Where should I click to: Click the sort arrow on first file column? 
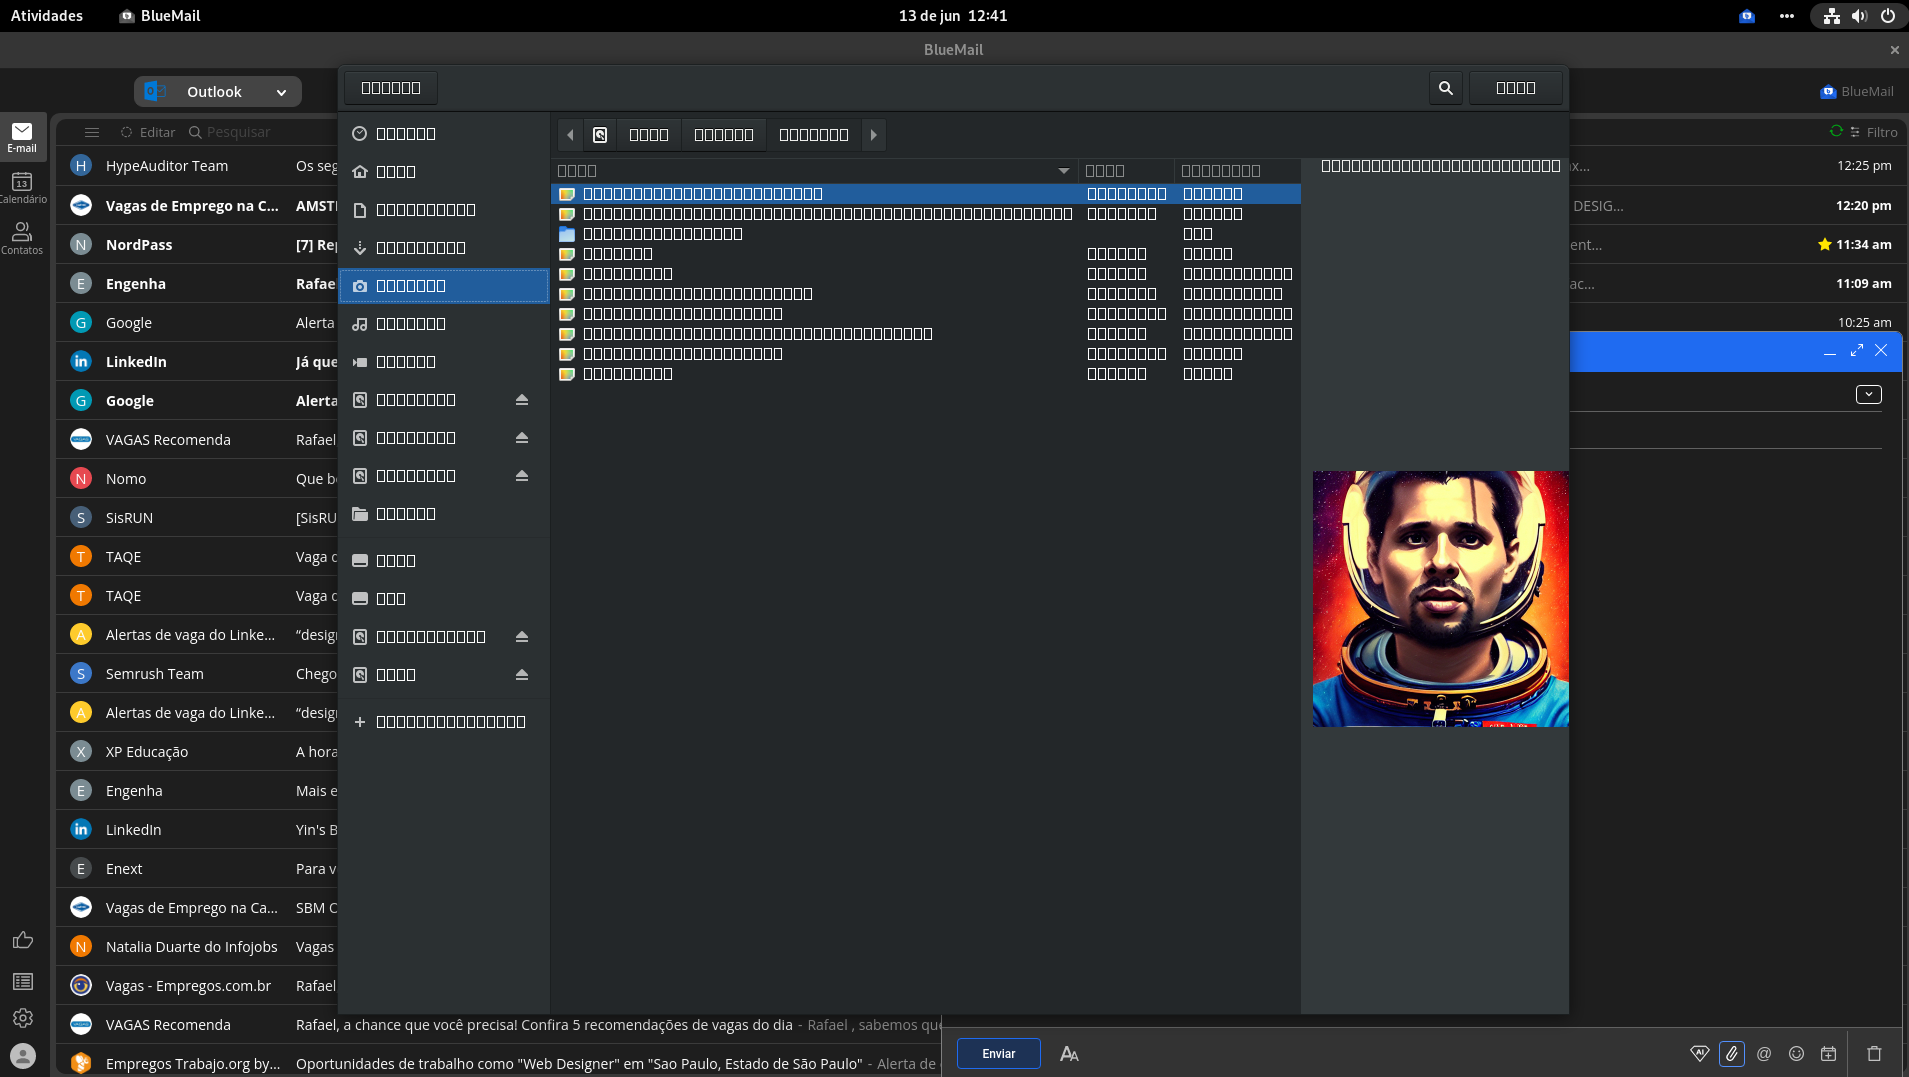[1063, 171]
